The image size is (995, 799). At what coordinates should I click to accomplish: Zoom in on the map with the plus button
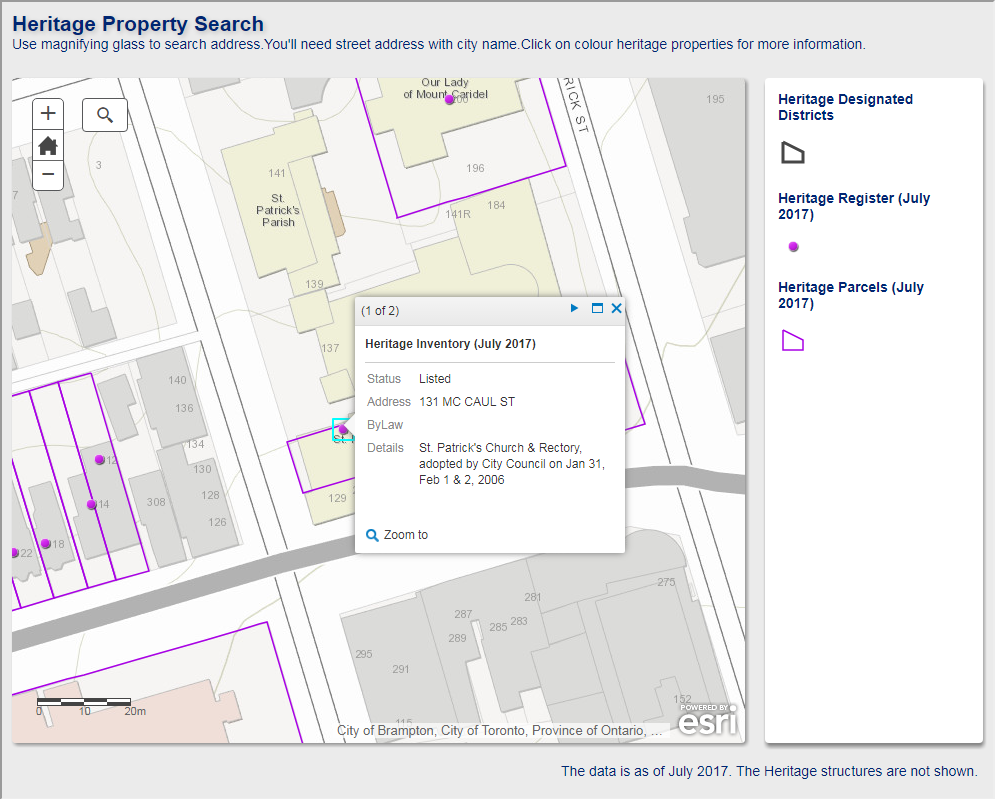click(x=48, y=114)
